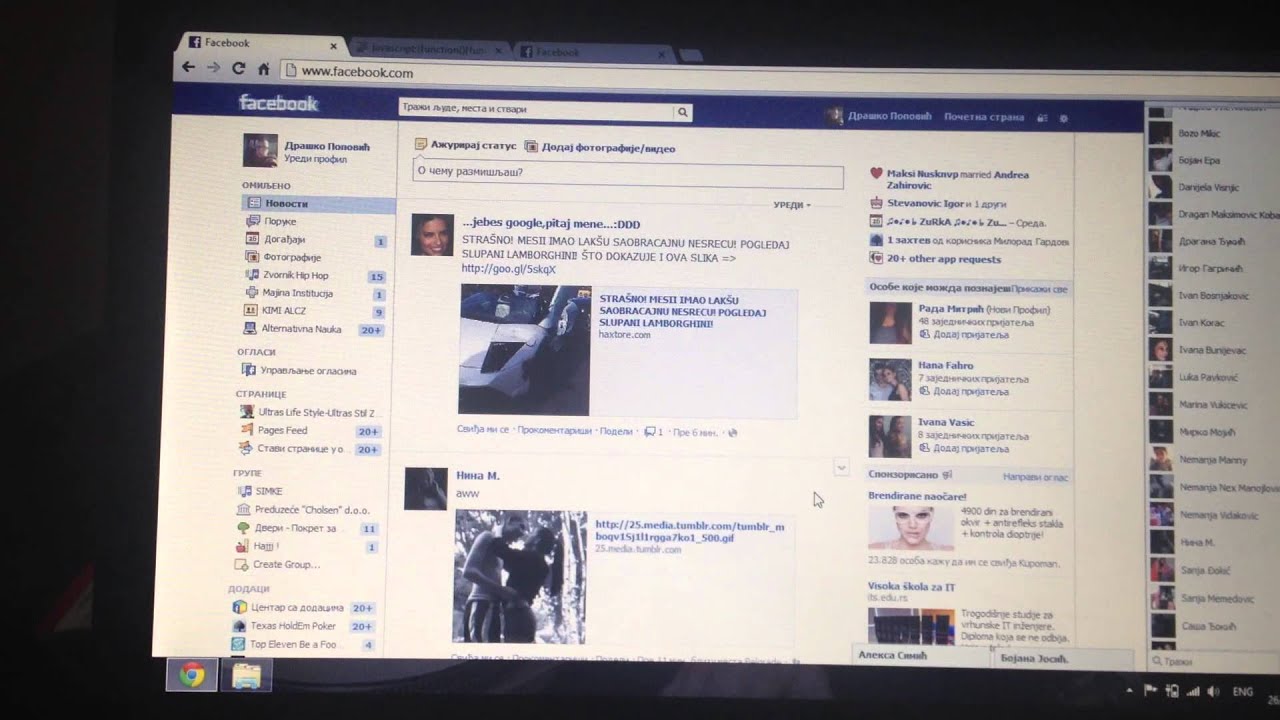Reload the page with the refresh icon

point(238,68)
